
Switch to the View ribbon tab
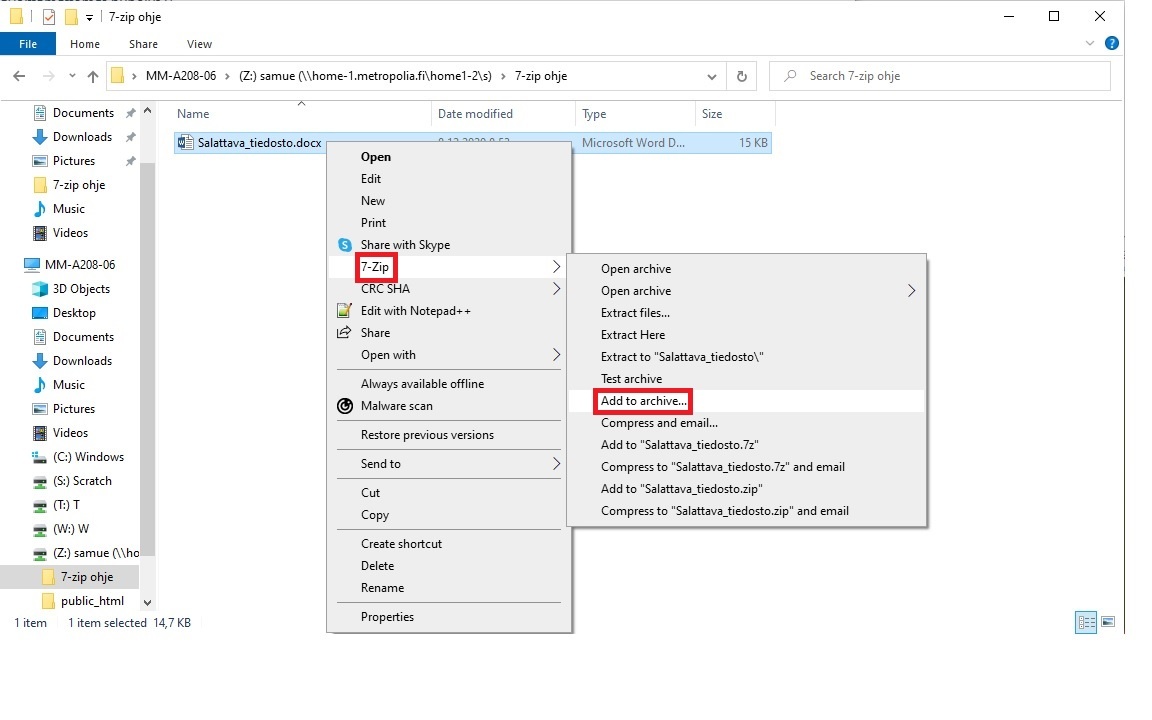(199, 44)
